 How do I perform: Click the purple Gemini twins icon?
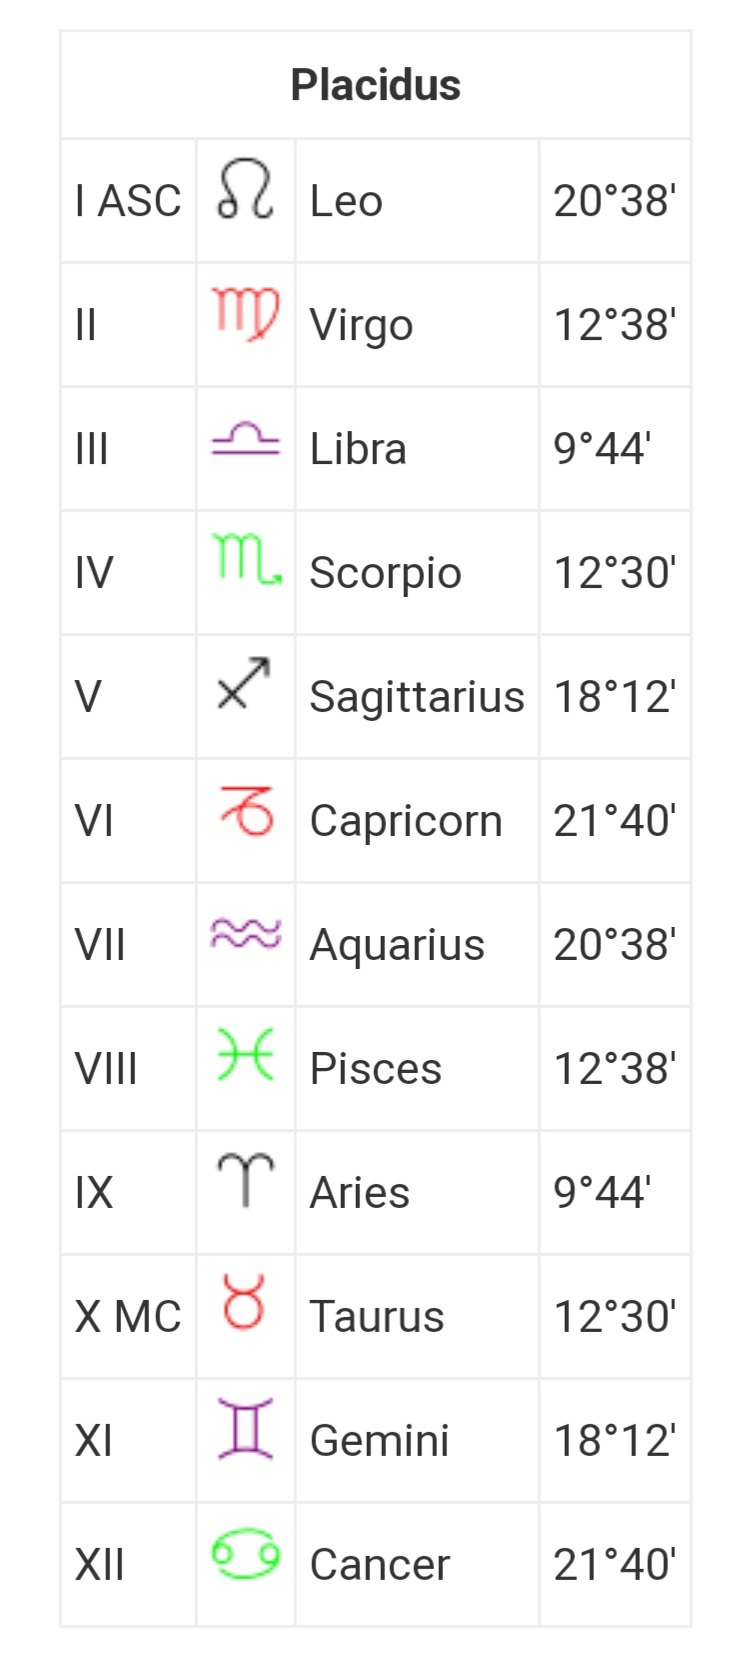click(x=245, y=1428)
